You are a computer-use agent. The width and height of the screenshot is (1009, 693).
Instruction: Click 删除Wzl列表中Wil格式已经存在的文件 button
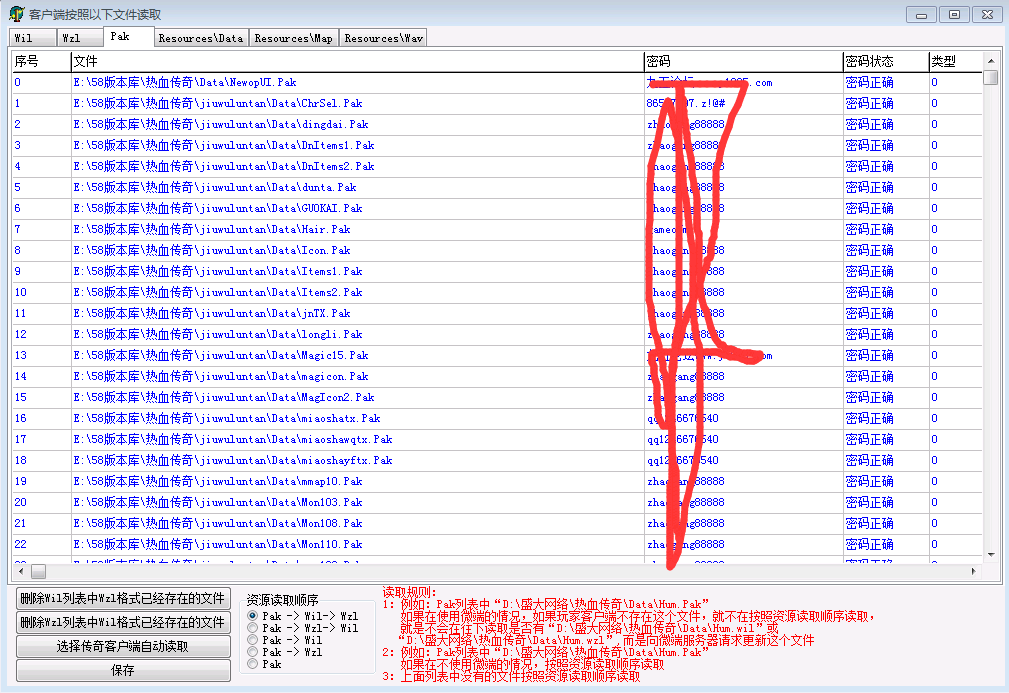pyautogui.click(x=123, y=622)
